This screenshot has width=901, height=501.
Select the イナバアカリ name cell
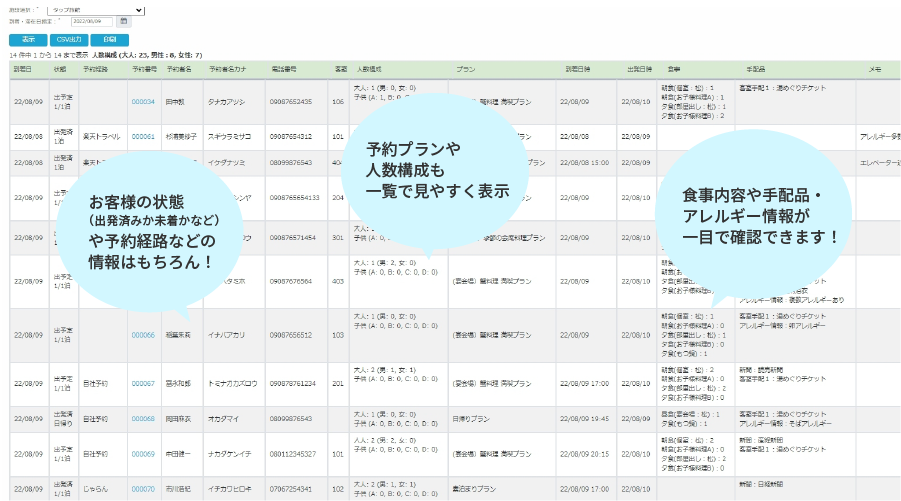226,335
